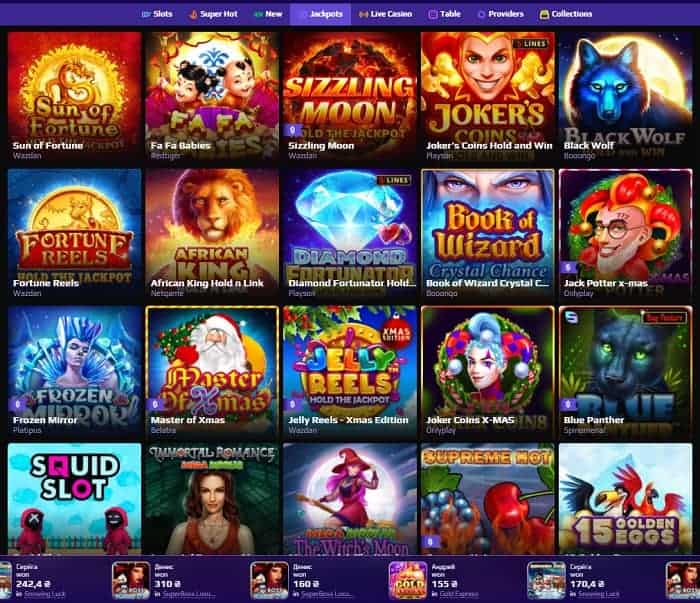Launch the Squid Slot game thumbnail
Screen dimensions: 700x603
75,499
